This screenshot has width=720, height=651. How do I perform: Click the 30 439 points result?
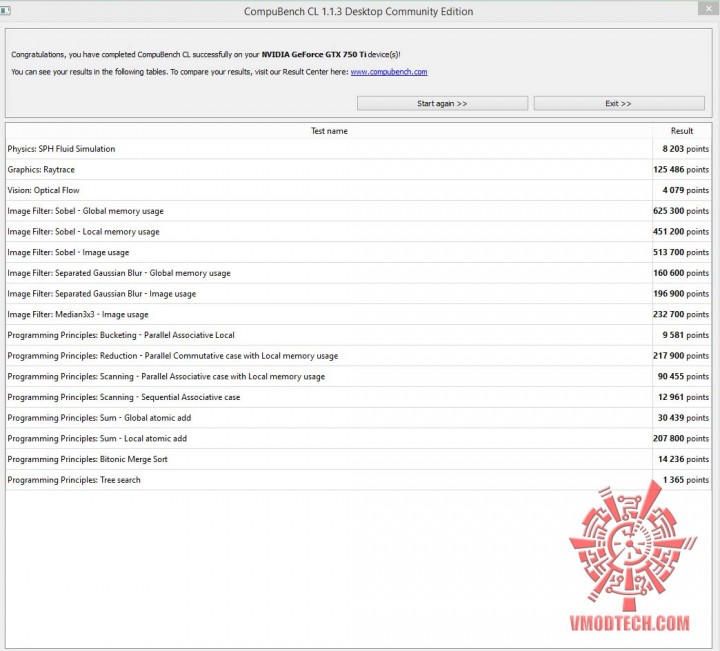(x=683, y=417)
